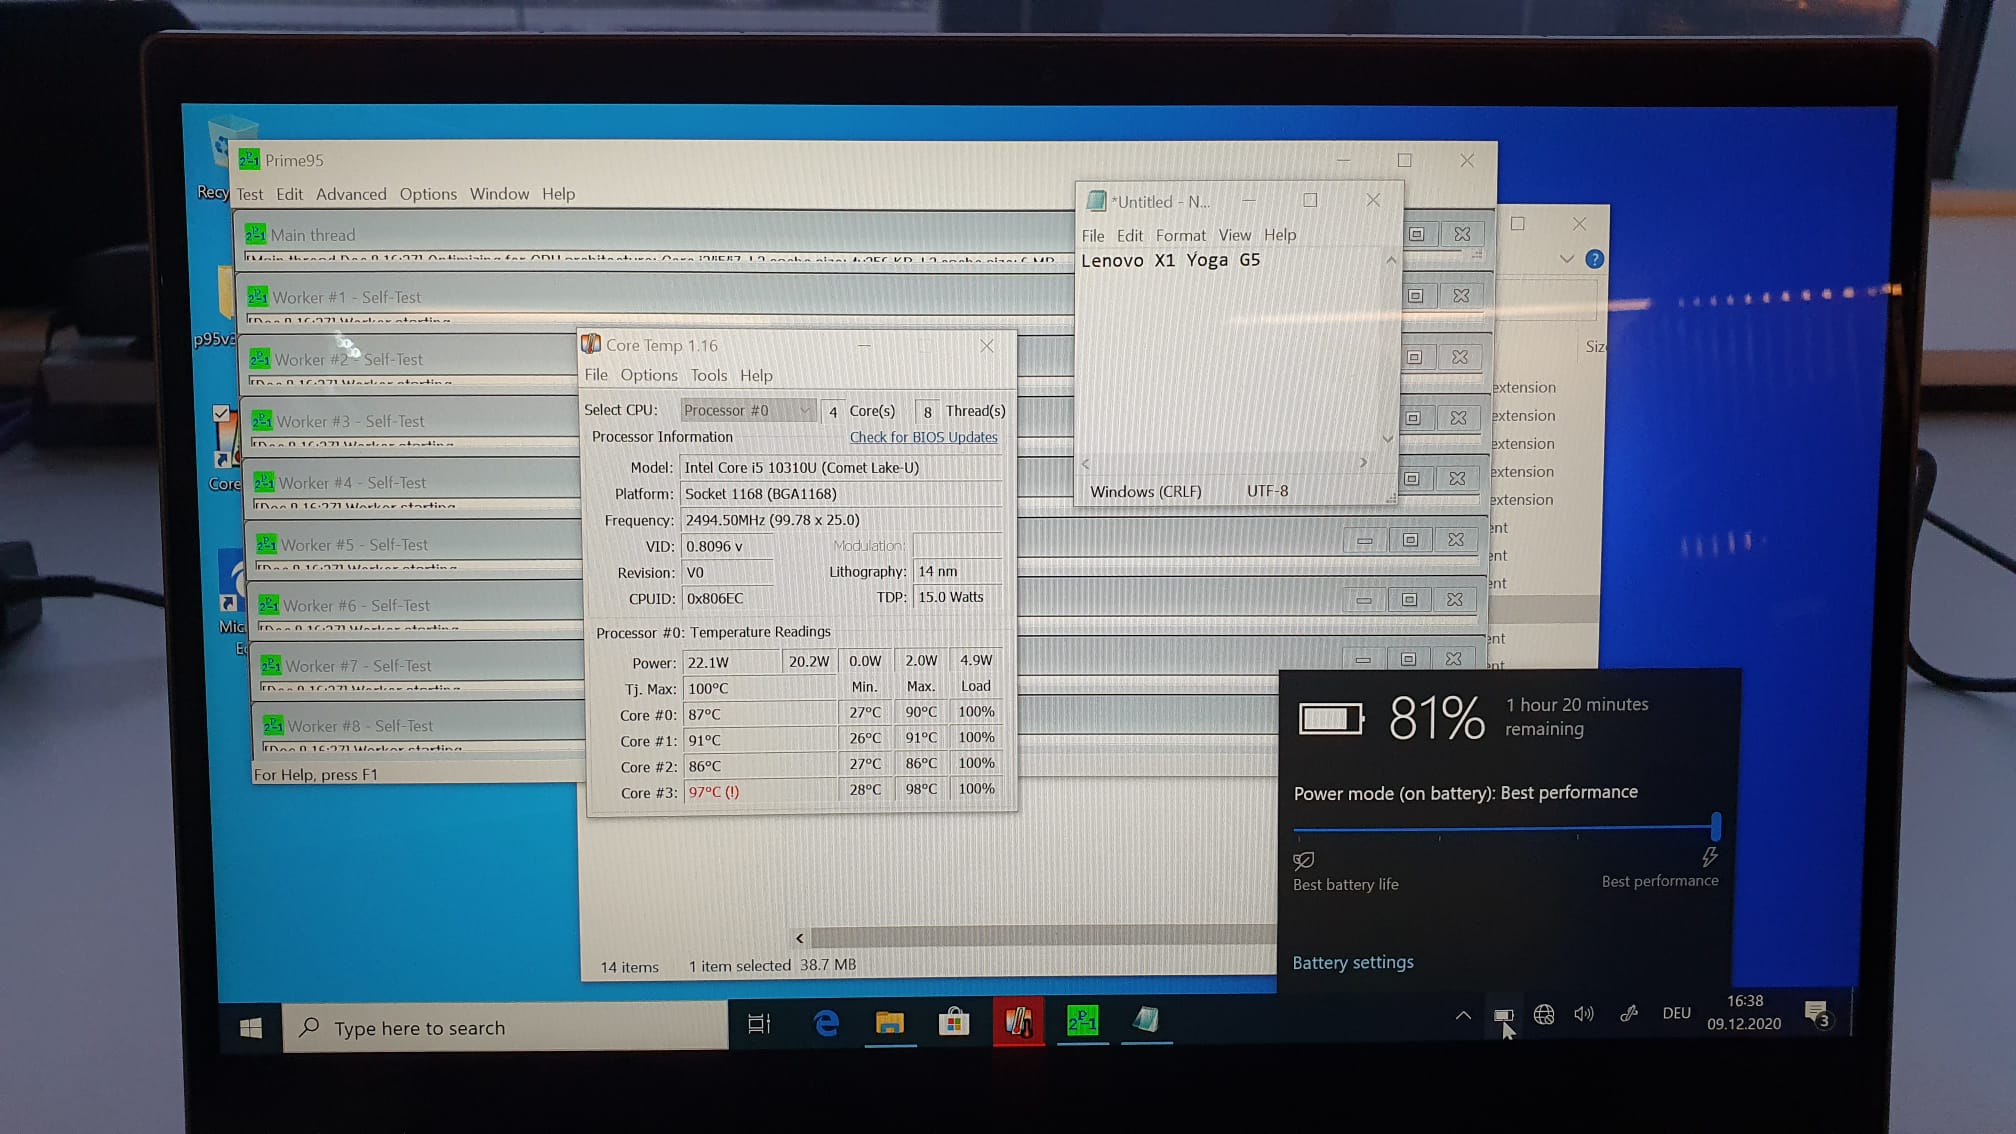Screen dimensions: 2016x1134
Task: Click the Core Temp taskbar icon
Action: click(1018, 1022)
